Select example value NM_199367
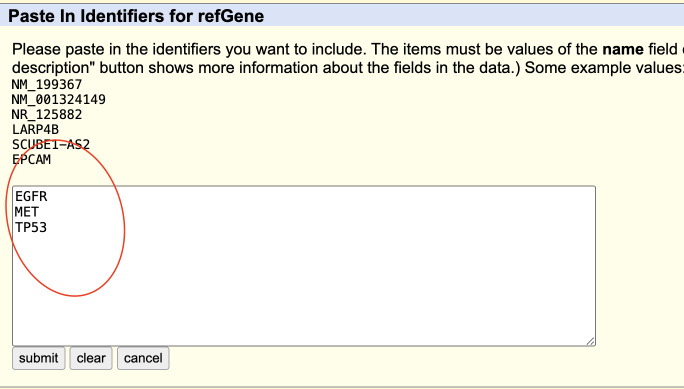 (47, 84)
